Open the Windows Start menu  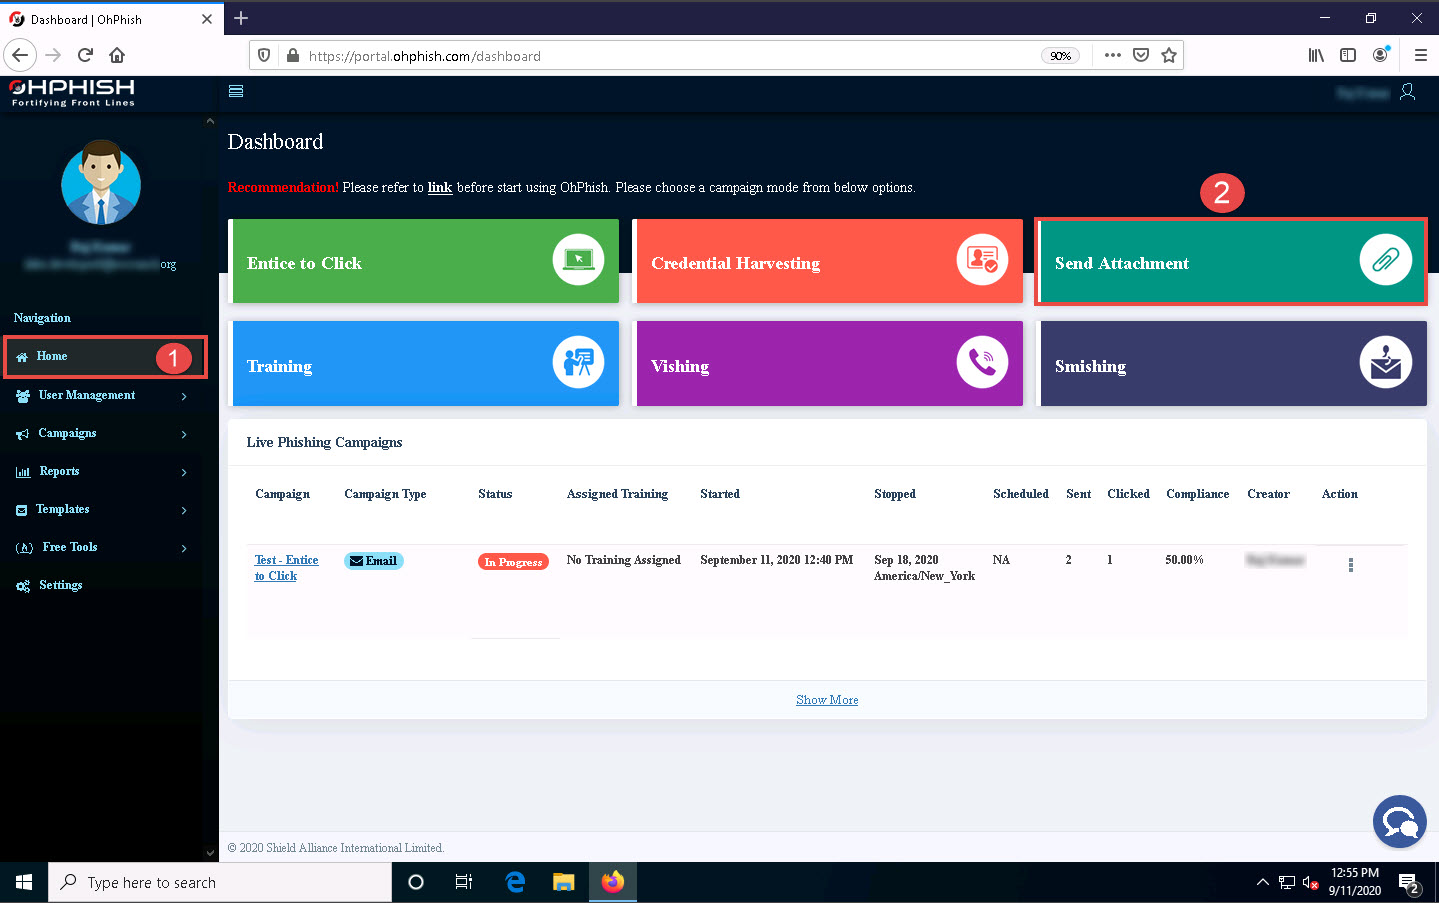click(x=24, y=882)
